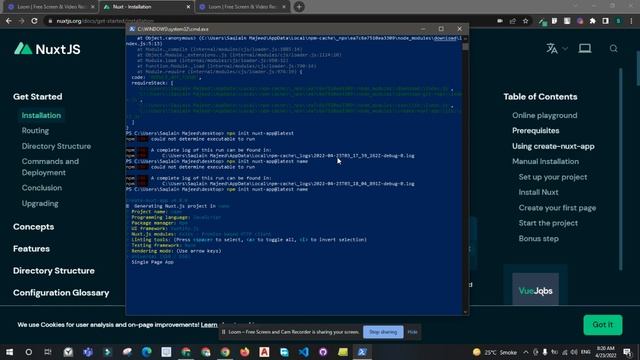Viewport: 640px width, 360px height.
Task: Open the Chrome three-dot menu
Action: click(631, 21)
